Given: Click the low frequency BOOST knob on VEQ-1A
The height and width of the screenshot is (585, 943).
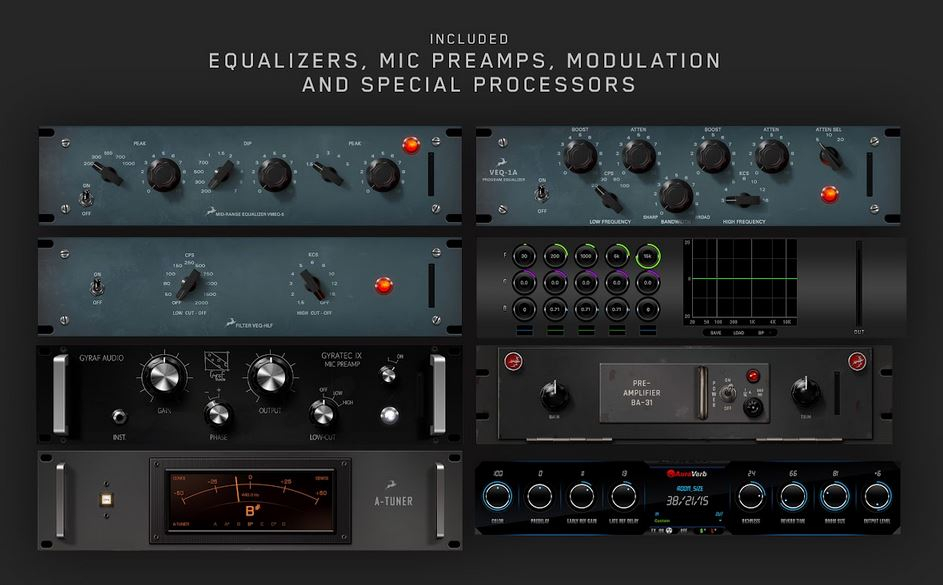Looking at the screenshot, I should pyautogui.click(x=580, y=156).
